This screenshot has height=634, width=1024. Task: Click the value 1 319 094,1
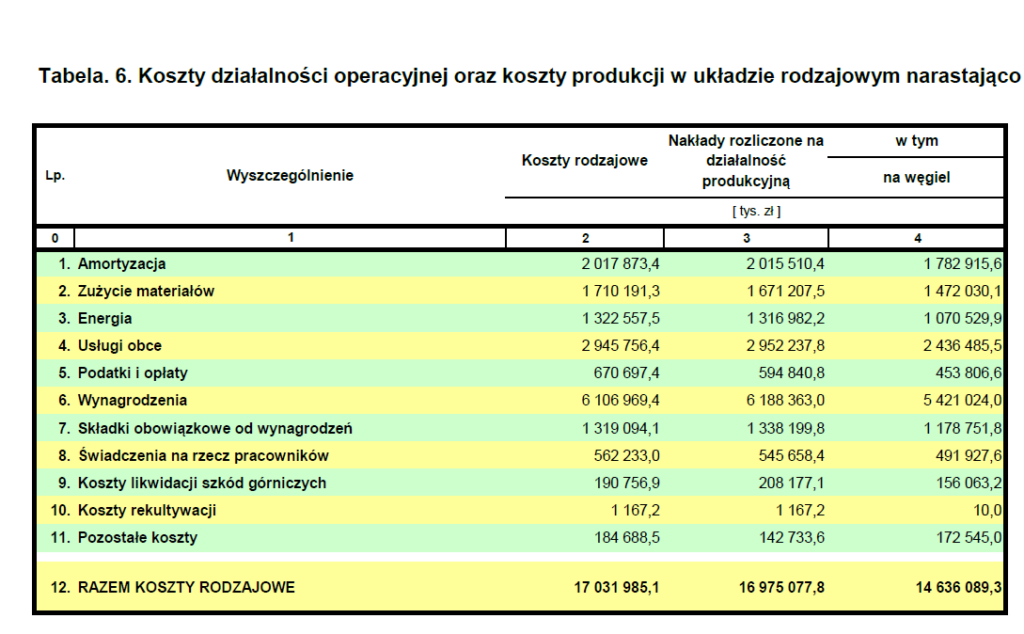pyautogui.click(x=620, y=428)
